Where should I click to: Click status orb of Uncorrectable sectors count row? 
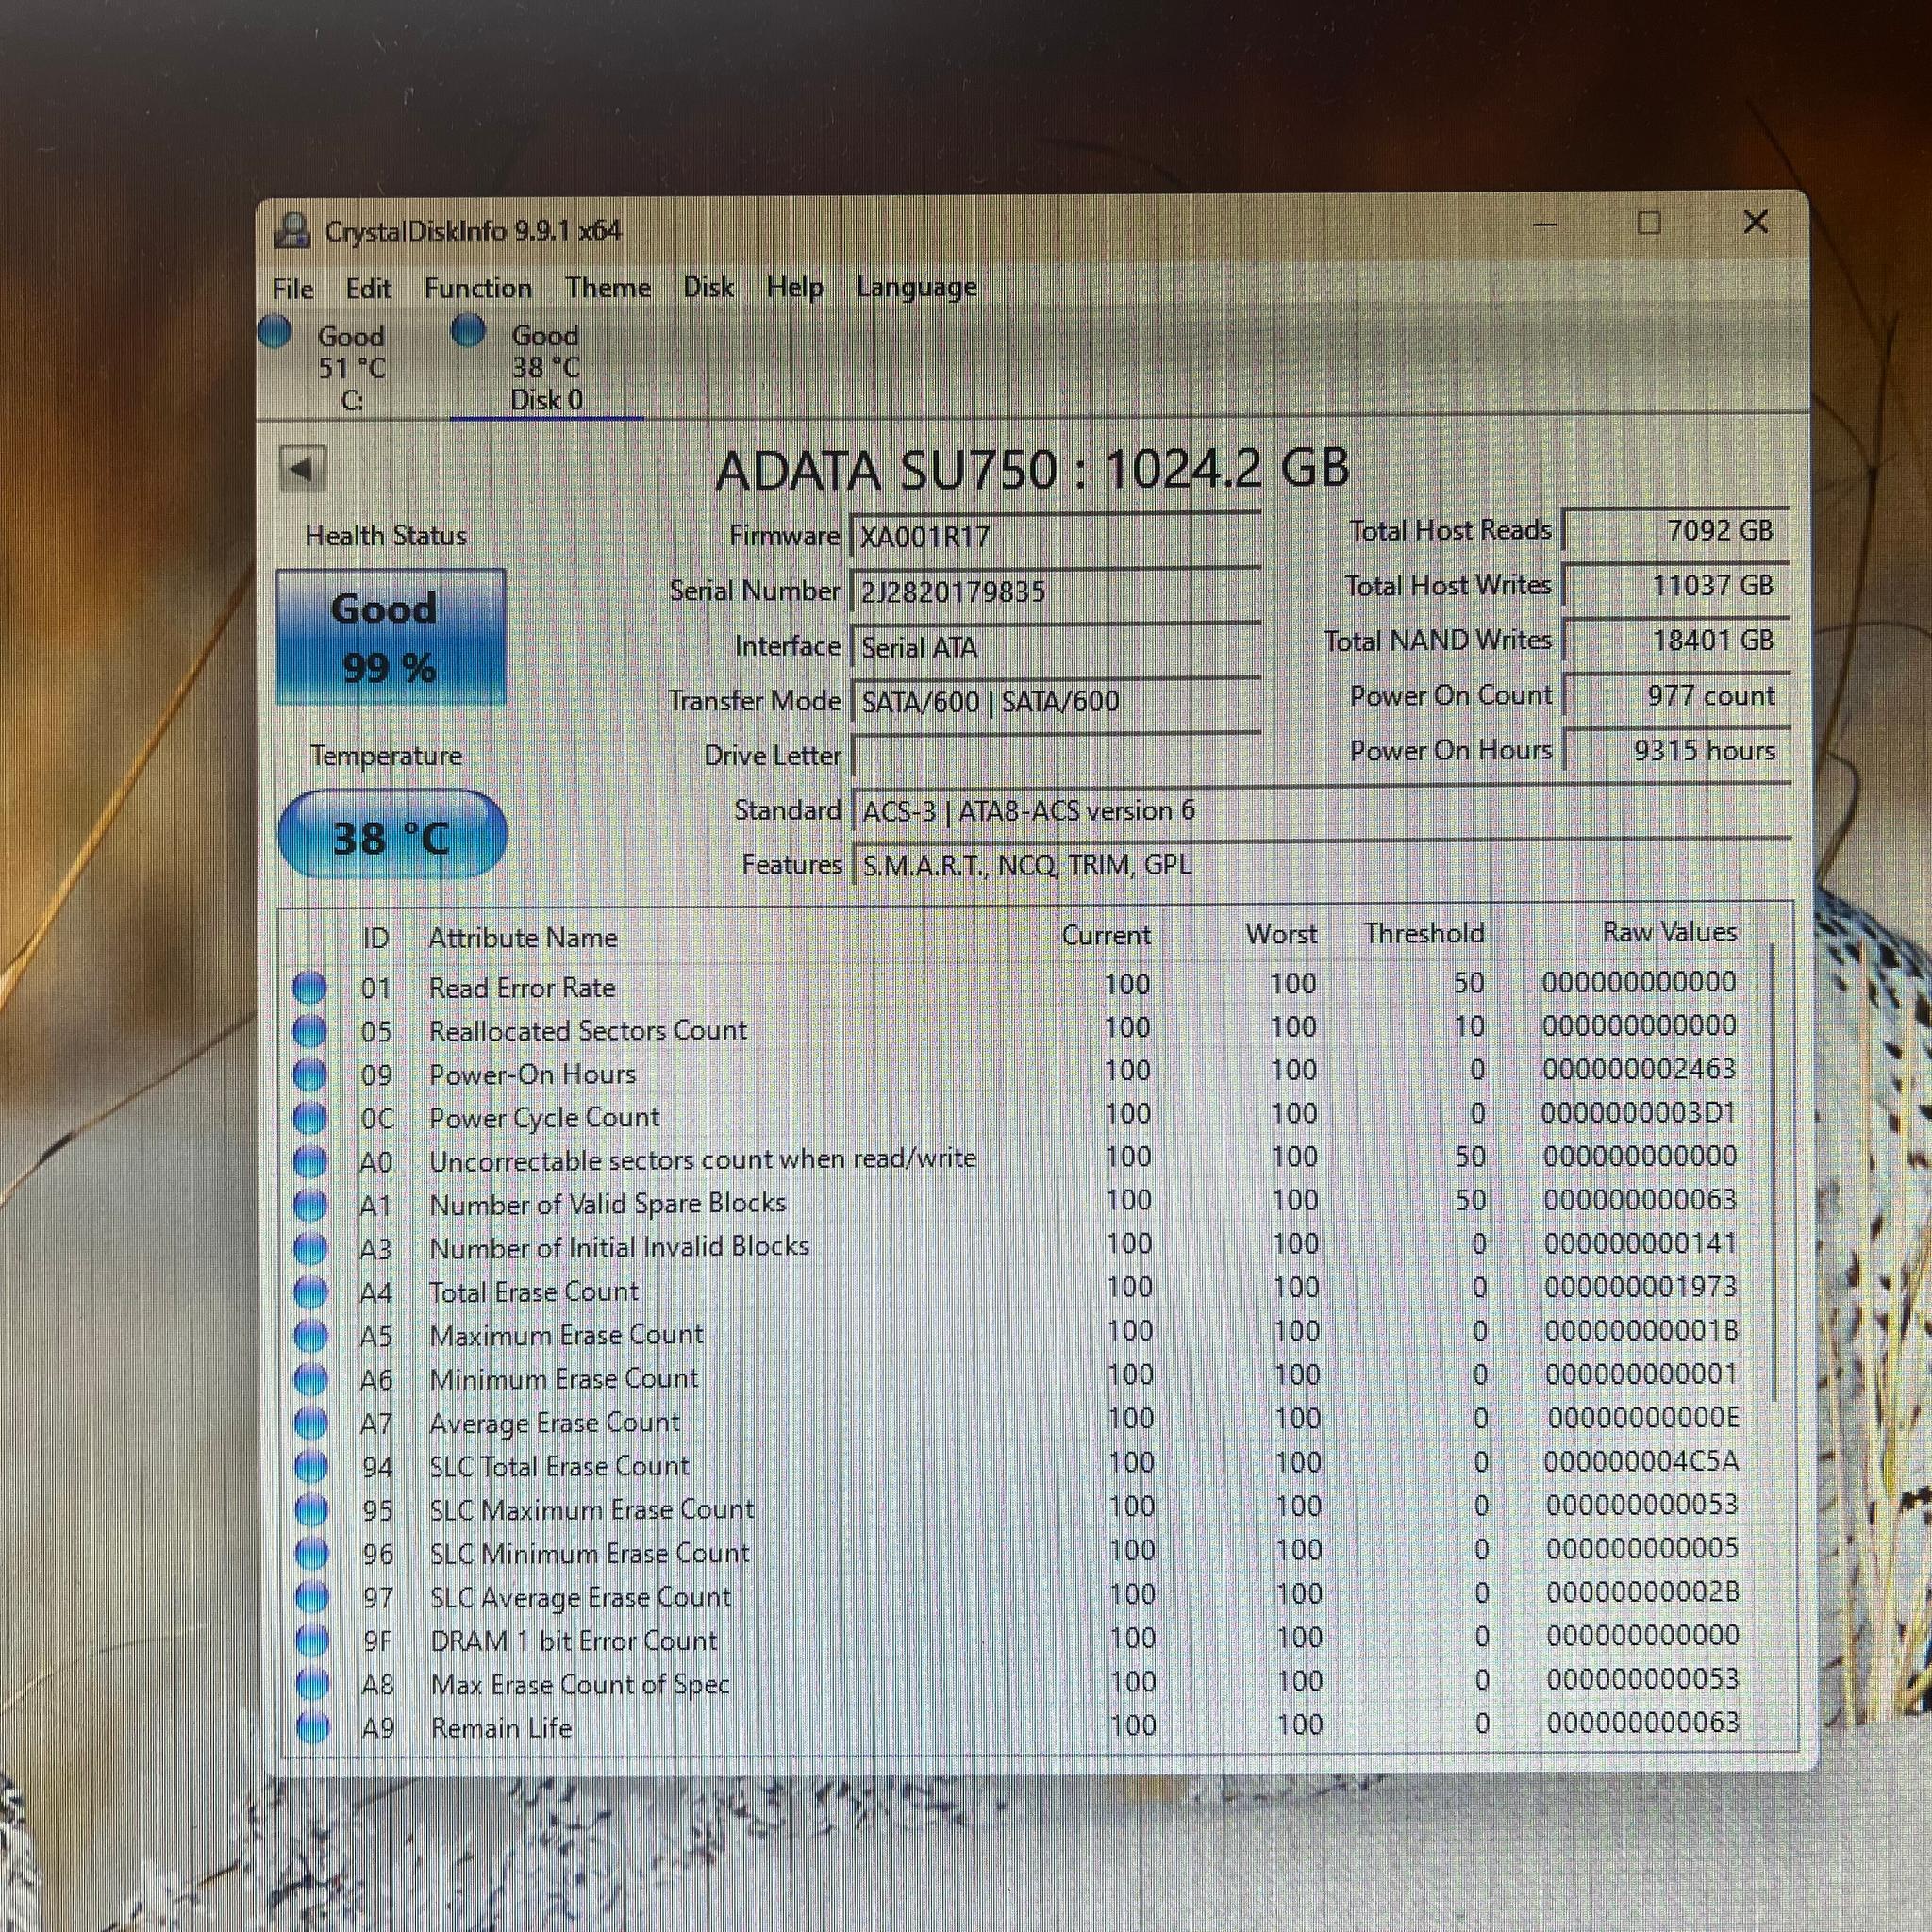click(311, 1162)
